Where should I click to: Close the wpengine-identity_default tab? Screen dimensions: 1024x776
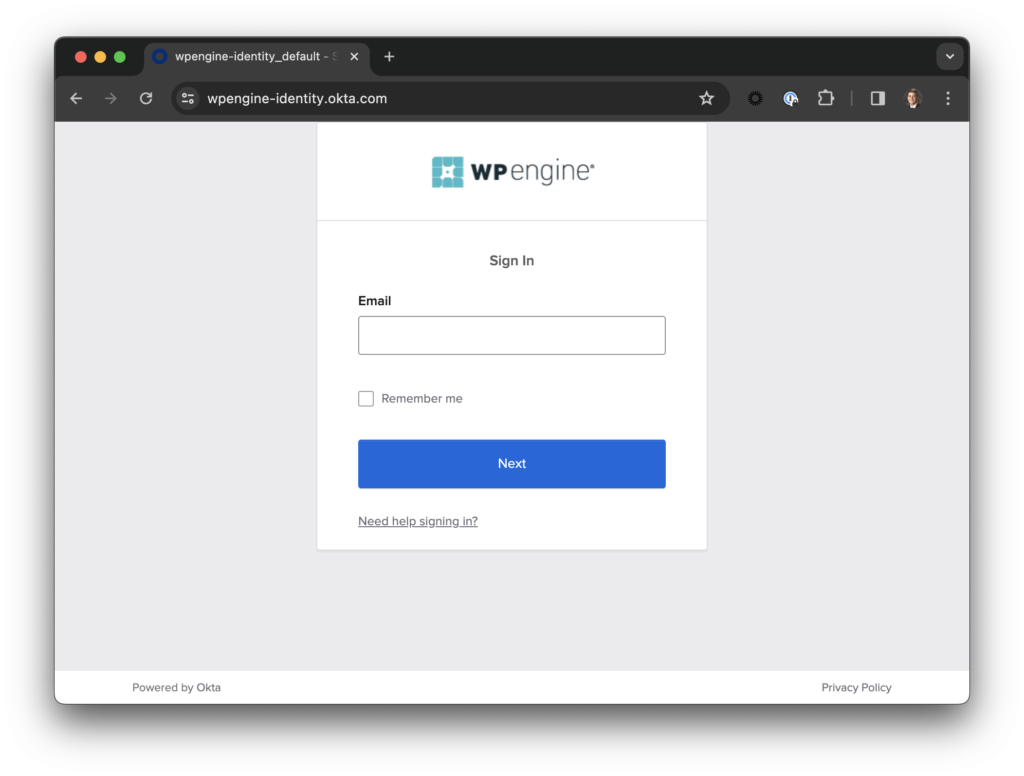pyautogui.click(x=354, y=57)
